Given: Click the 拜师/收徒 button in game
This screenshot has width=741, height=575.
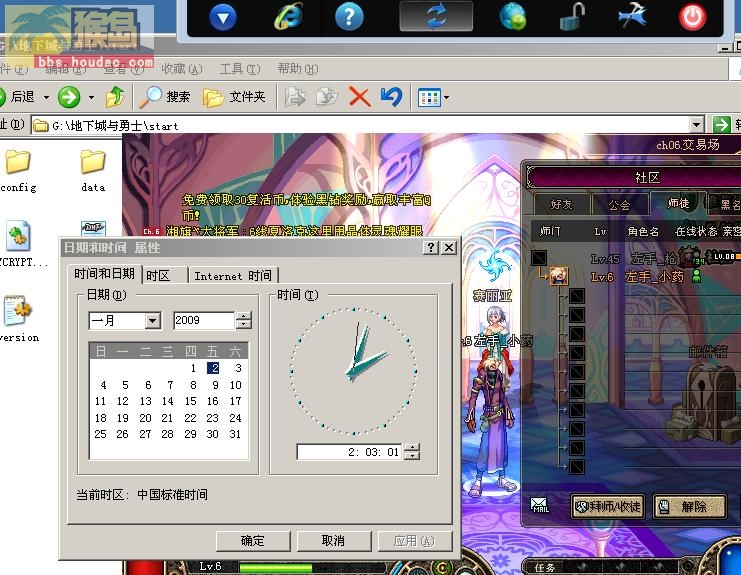Looking at the screenshot, I should point(608,506).
